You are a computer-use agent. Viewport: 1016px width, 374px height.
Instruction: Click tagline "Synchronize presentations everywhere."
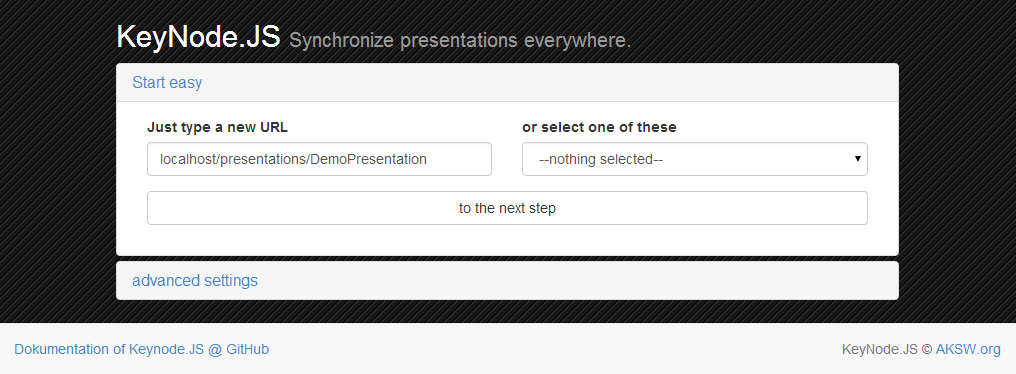460,41
